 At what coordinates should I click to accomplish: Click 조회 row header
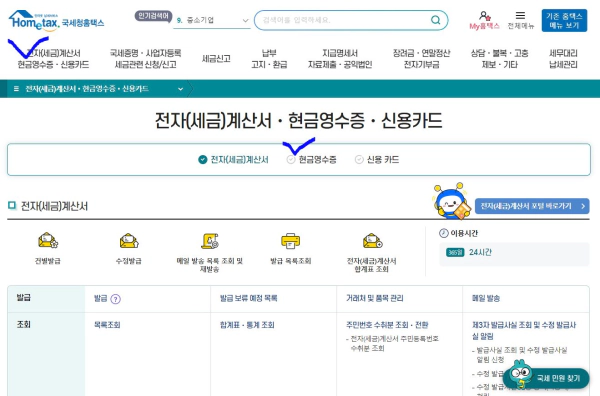point(23,325)
